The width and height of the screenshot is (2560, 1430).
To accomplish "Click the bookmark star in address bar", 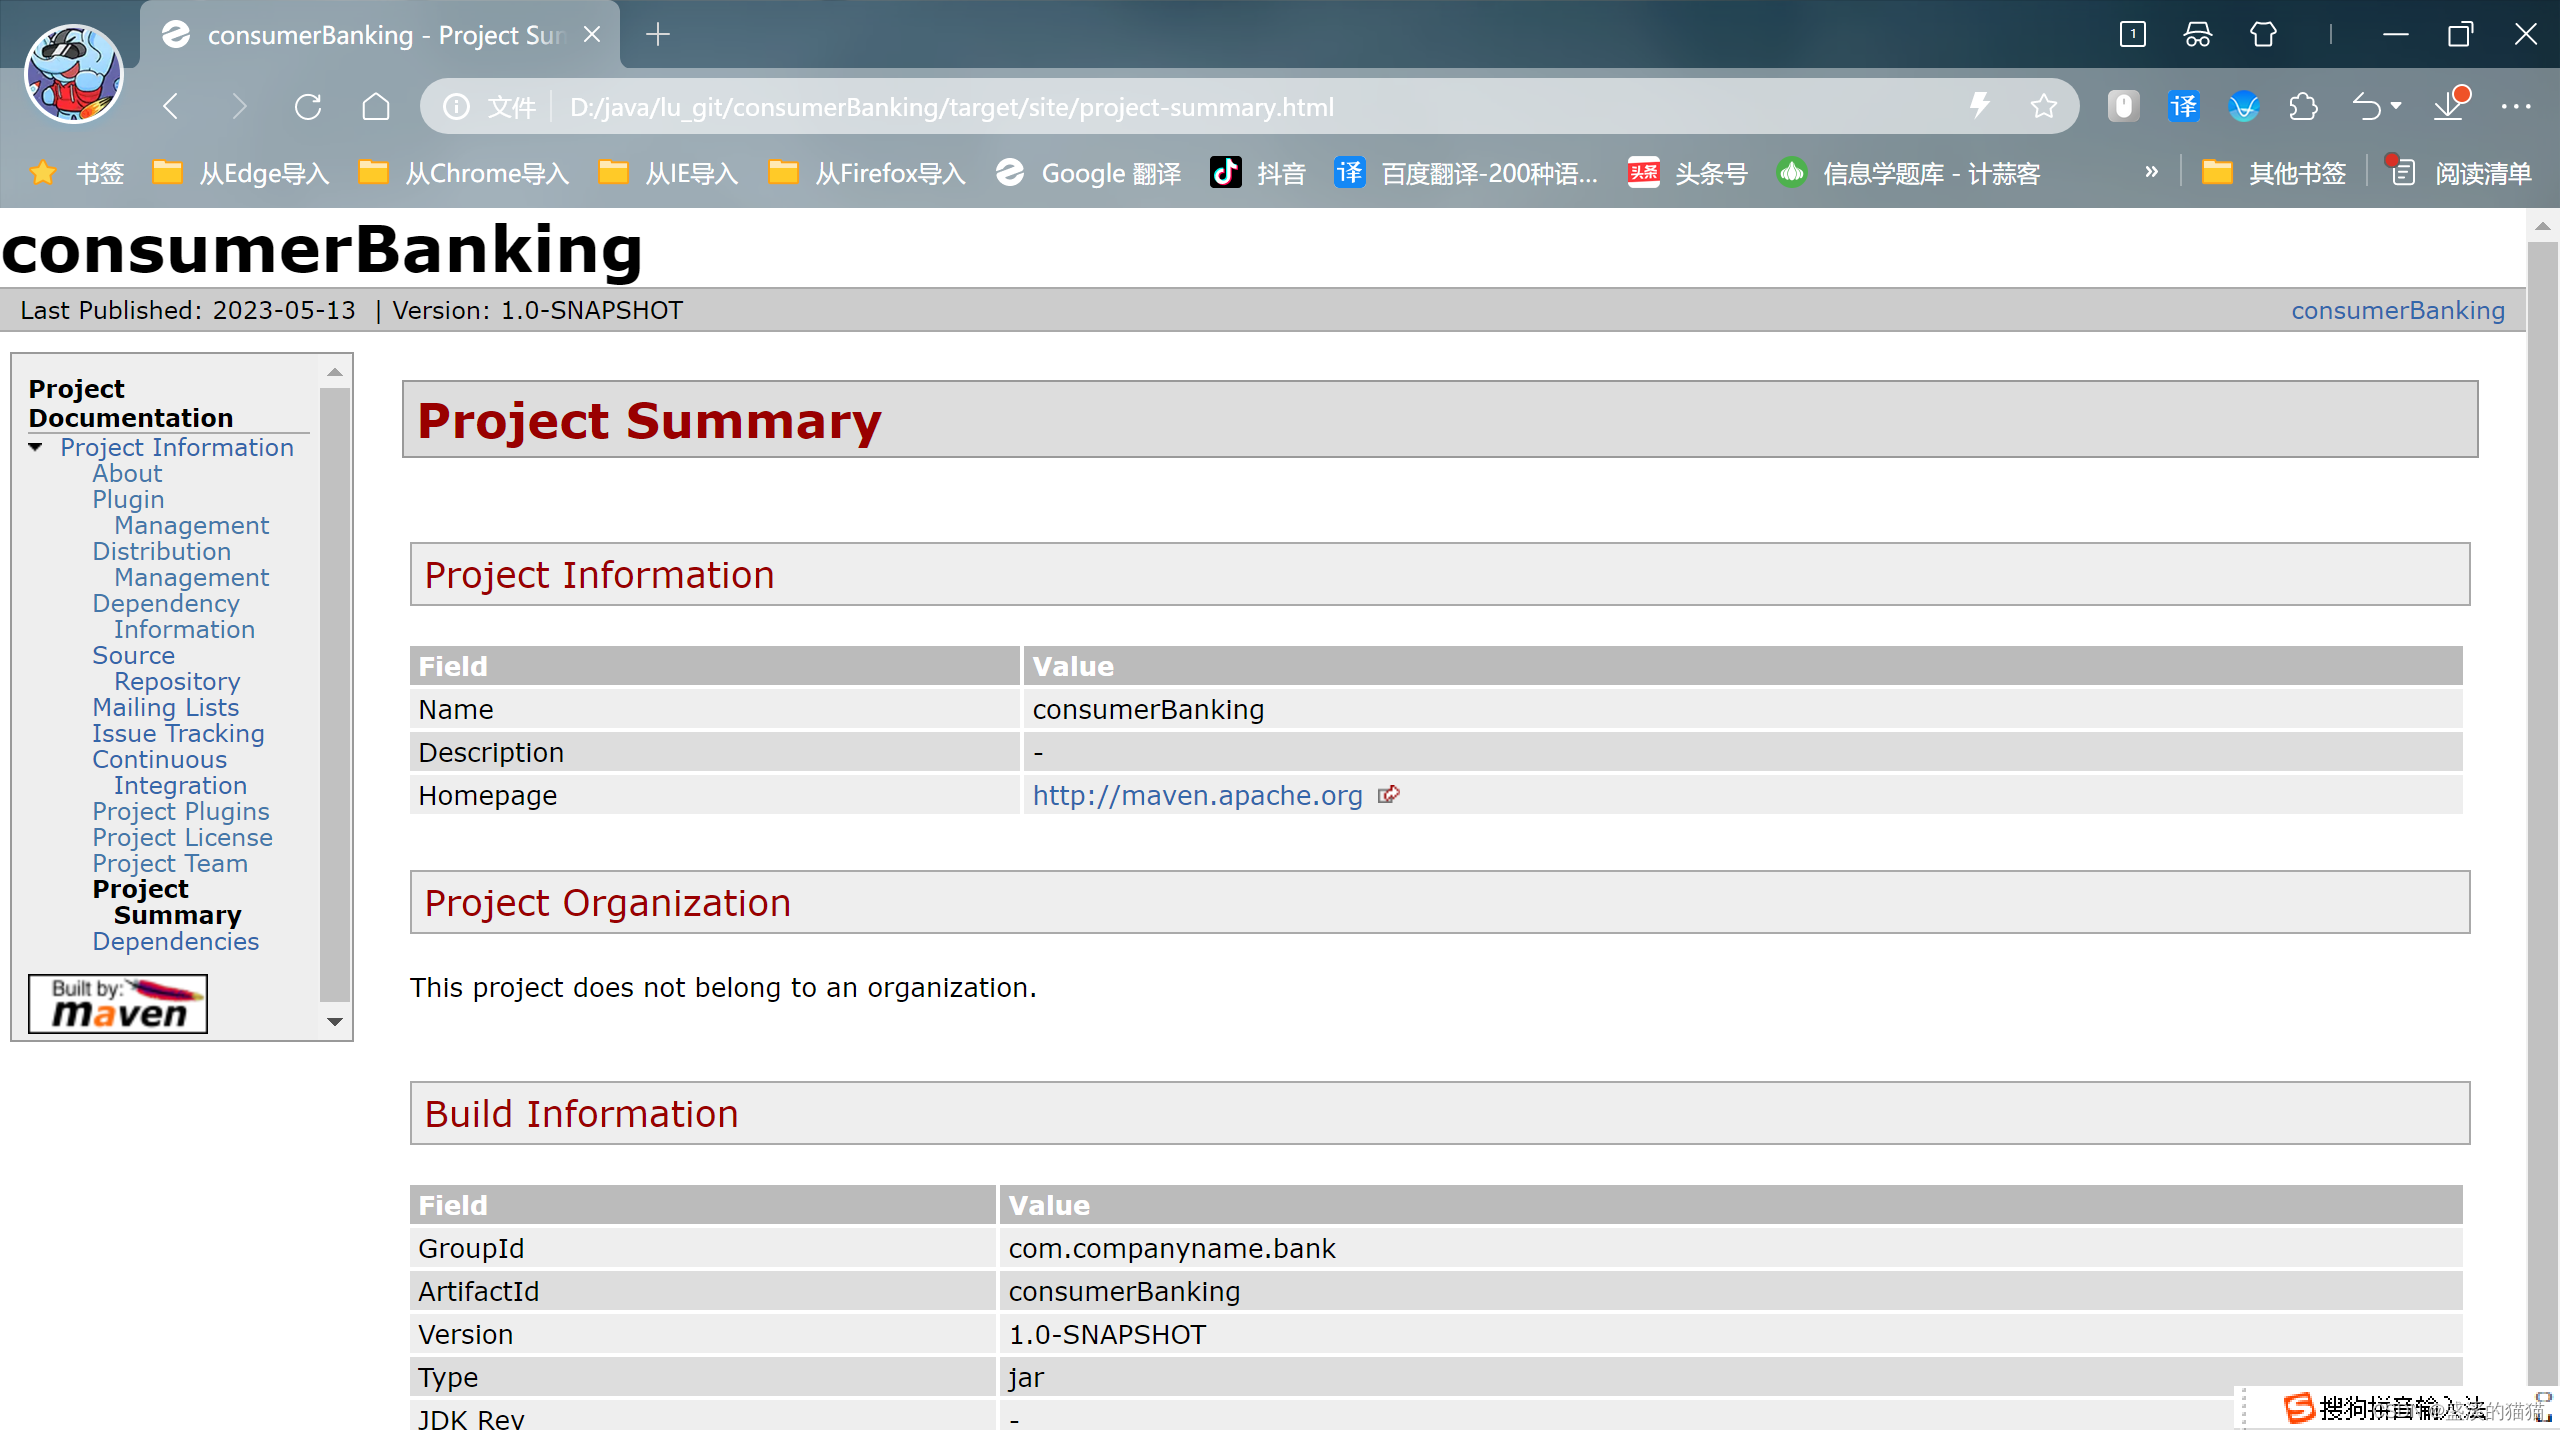I will [2044, 107].
